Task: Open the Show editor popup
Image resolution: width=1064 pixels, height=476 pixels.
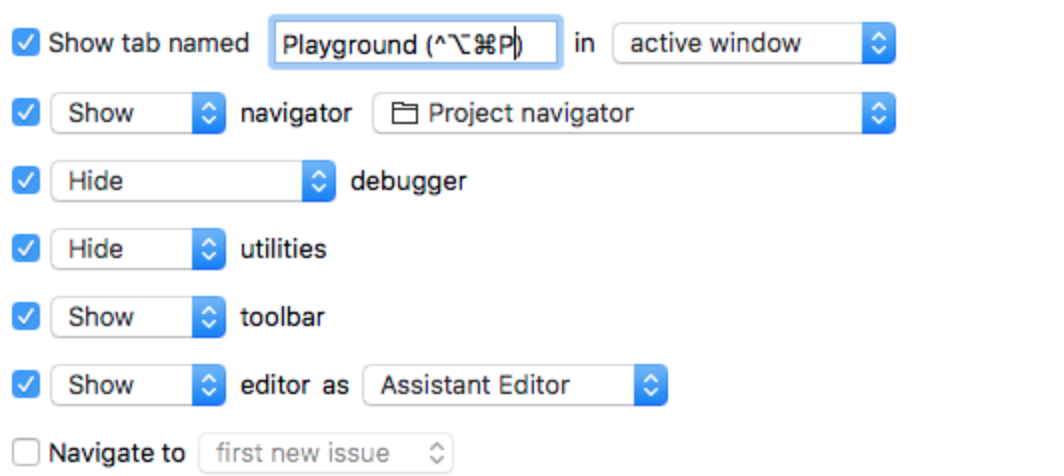Action: tap(138, 385)
